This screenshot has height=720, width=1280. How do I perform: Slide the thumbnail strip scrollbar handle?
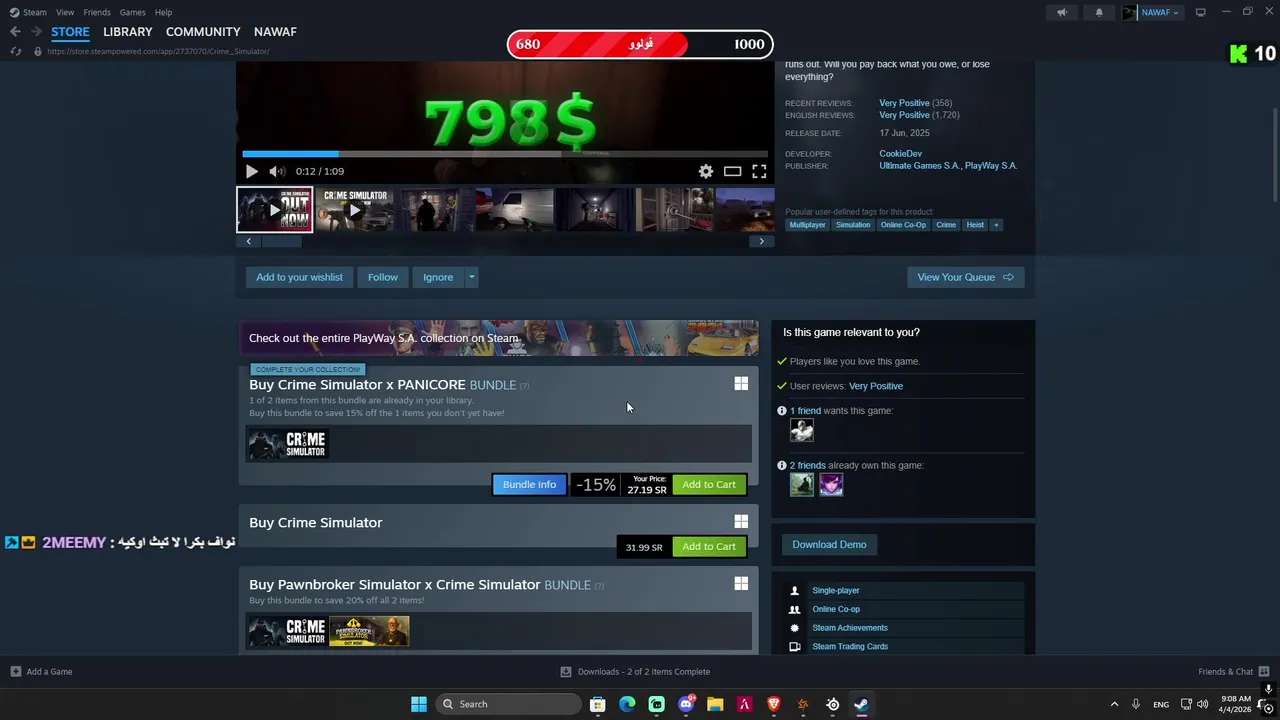[x=282, y=241]
